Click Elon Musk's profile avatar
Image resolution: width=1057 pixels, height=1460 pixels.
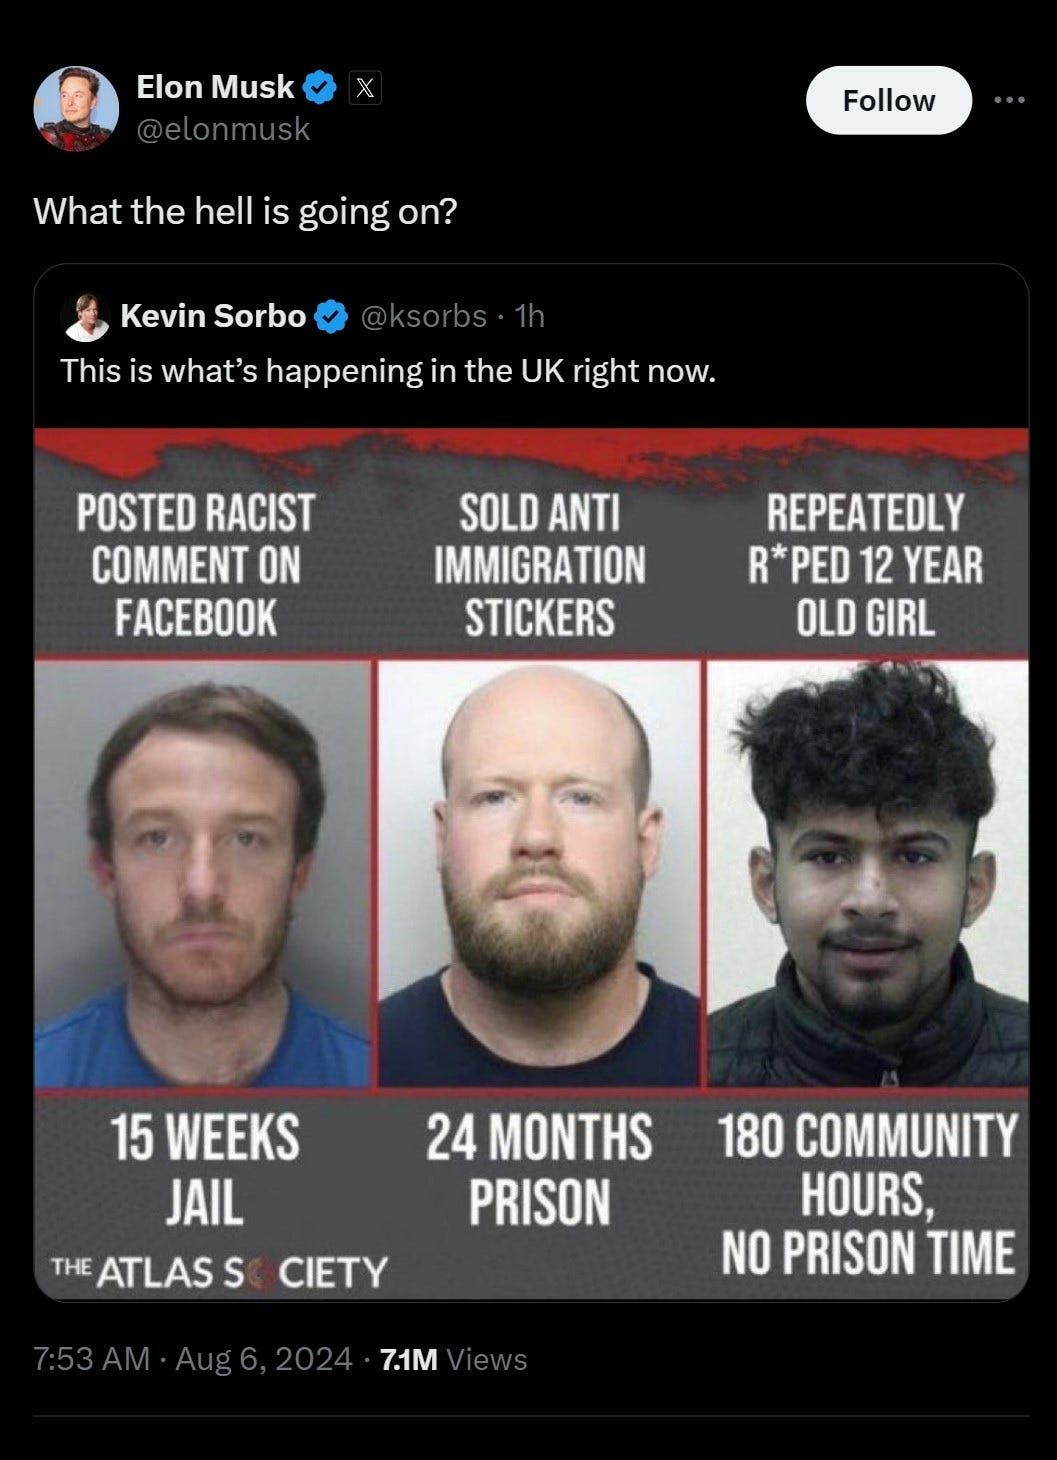click(x=76, y=108)
